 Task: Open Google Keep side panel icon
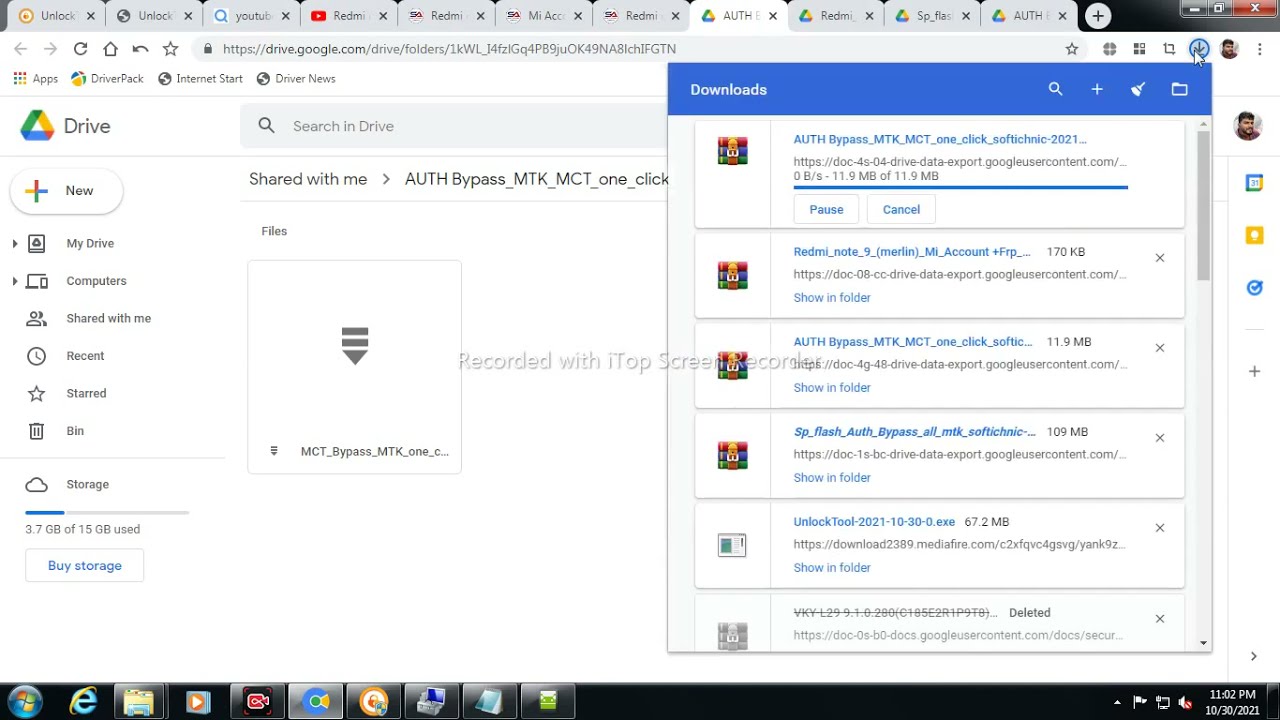point(1254,235)
